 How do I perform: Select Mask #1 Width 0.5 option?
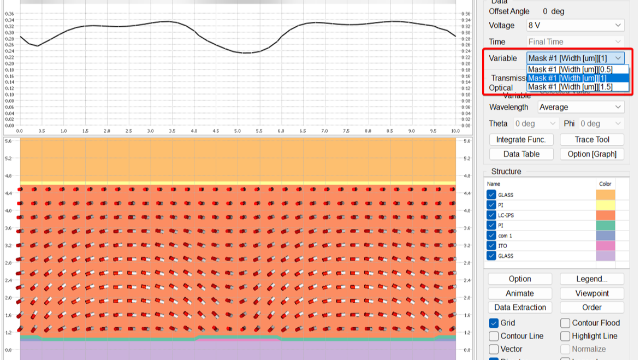pos(578,69)
